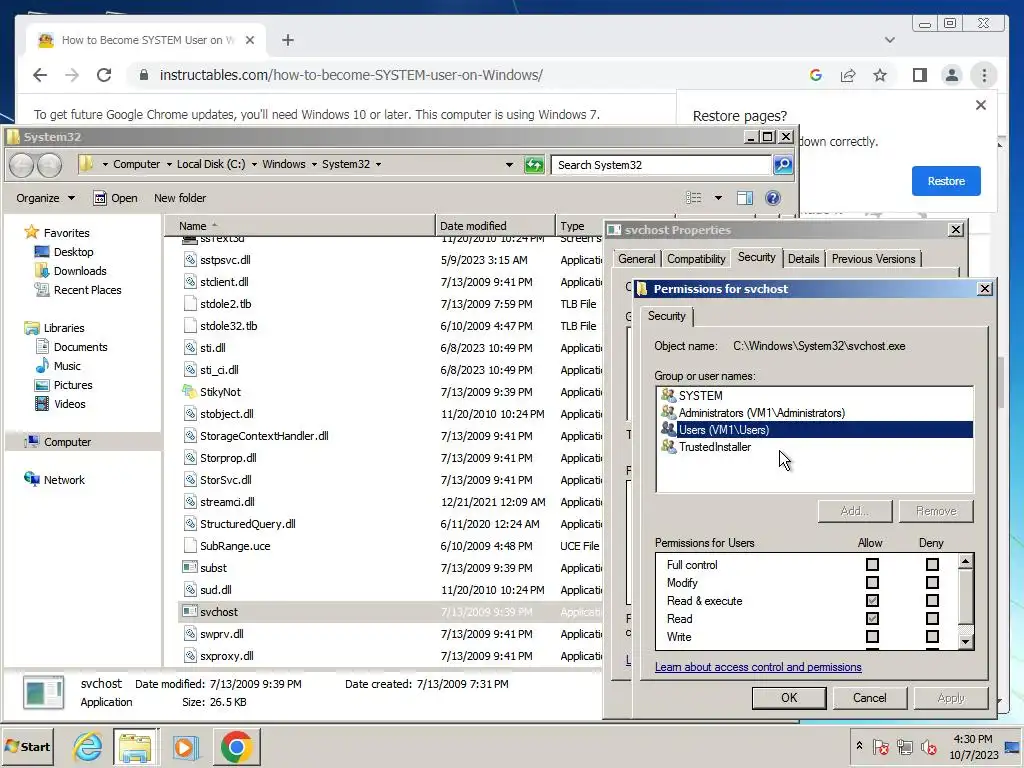Switch to the General tab in svchost Properties
The height and width of the screenshot is (768, 1024).
tap(637, 259)
